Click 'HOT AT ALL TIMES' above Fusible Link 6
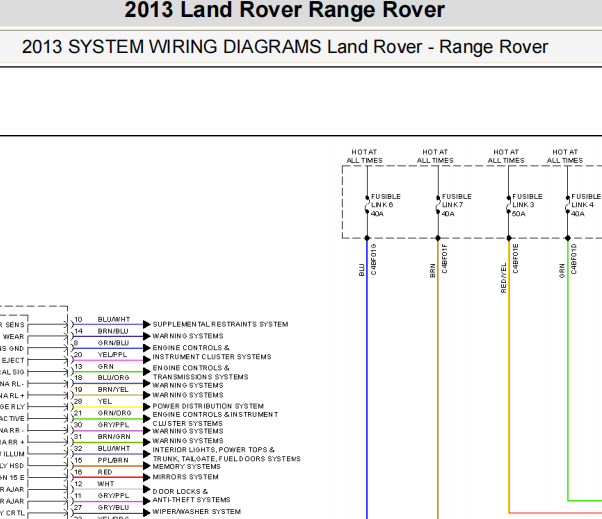Image resolution: width=602 pixels, height=519 pixels. click(364, 156)
